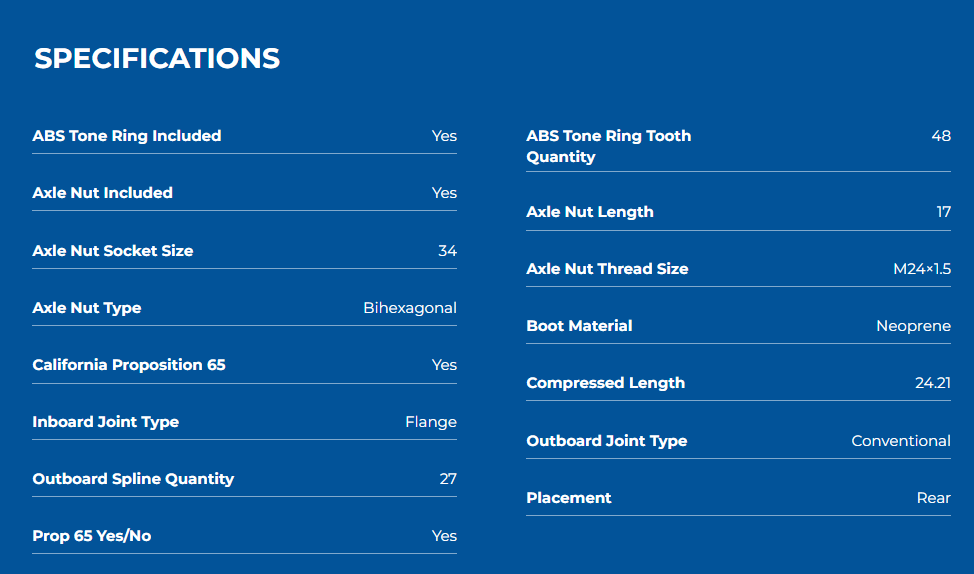Select the Boot Material label
The height and width of the screenshot is (574, 974).
click(x=580, y=326)
